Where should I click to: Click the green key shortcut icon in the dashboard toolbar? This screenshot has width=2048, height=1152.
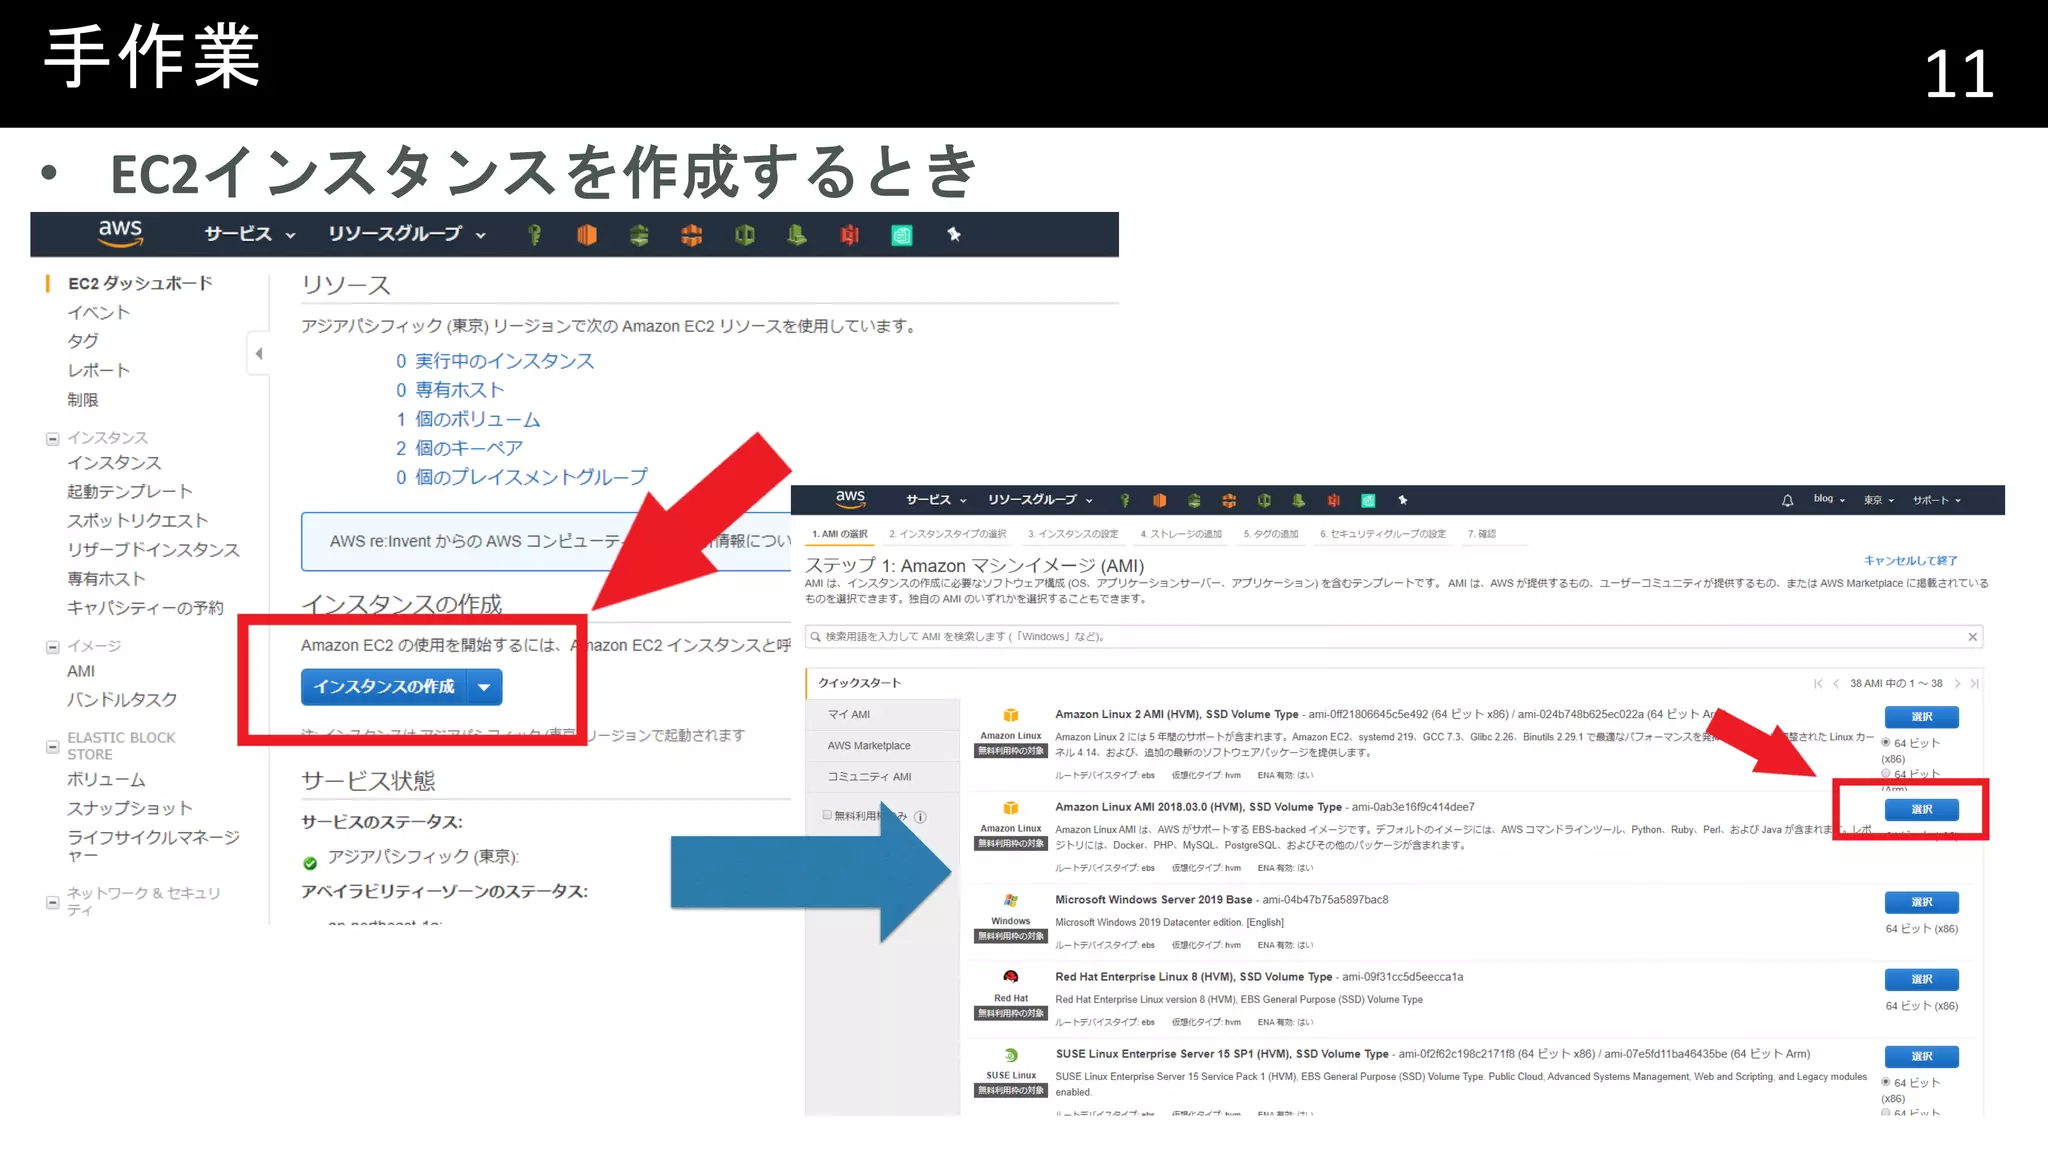coord(535,235)
